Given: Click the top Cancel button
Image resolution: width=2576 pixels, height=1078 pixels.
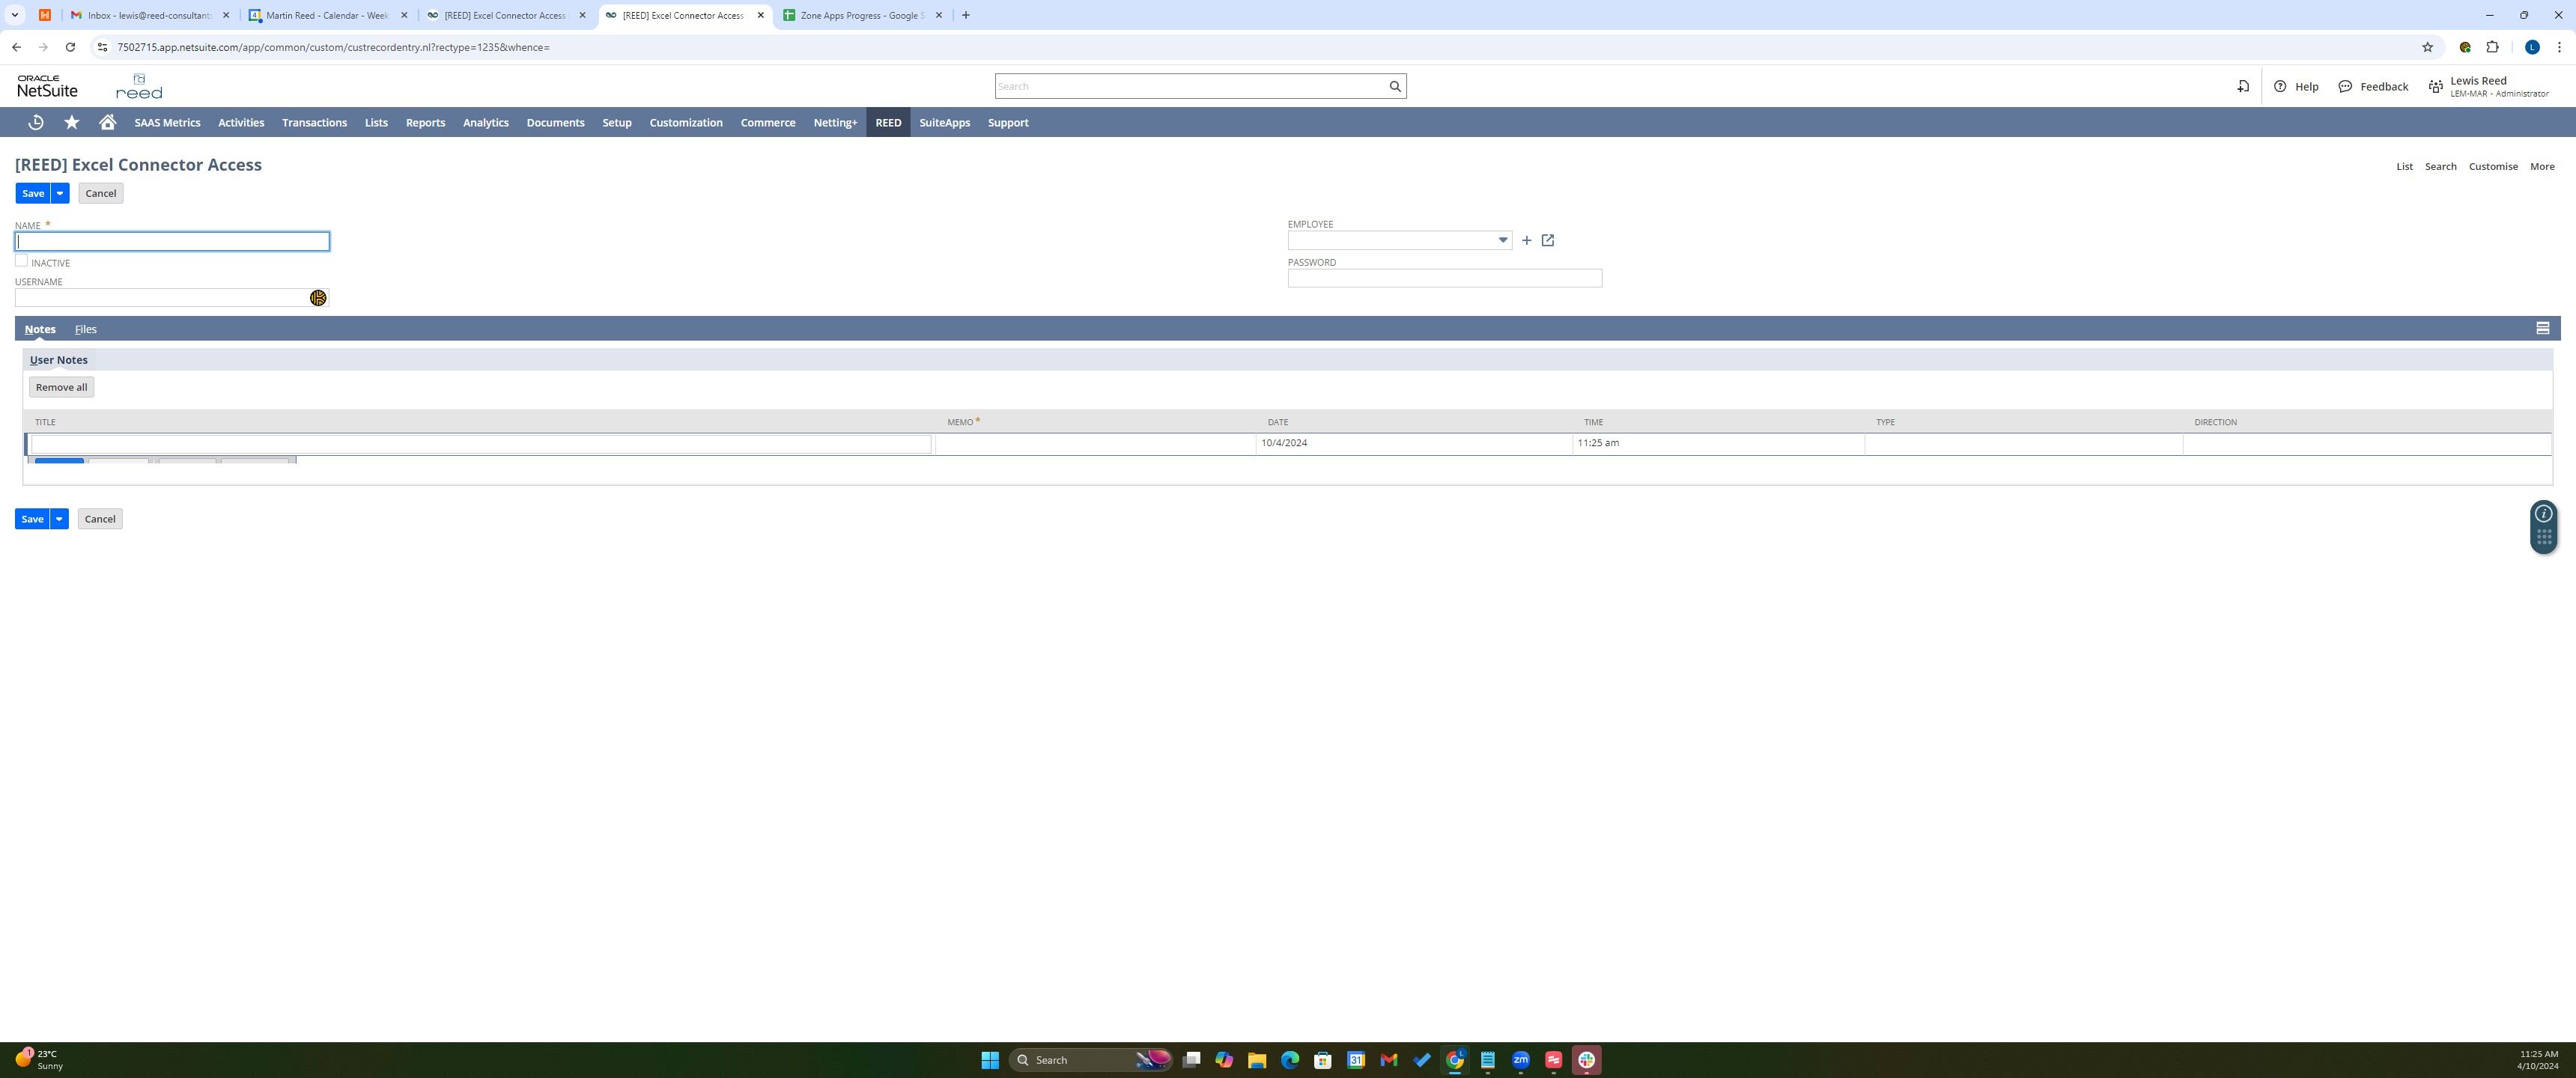Looking at the screenshot, I should [x=100, y=193].
